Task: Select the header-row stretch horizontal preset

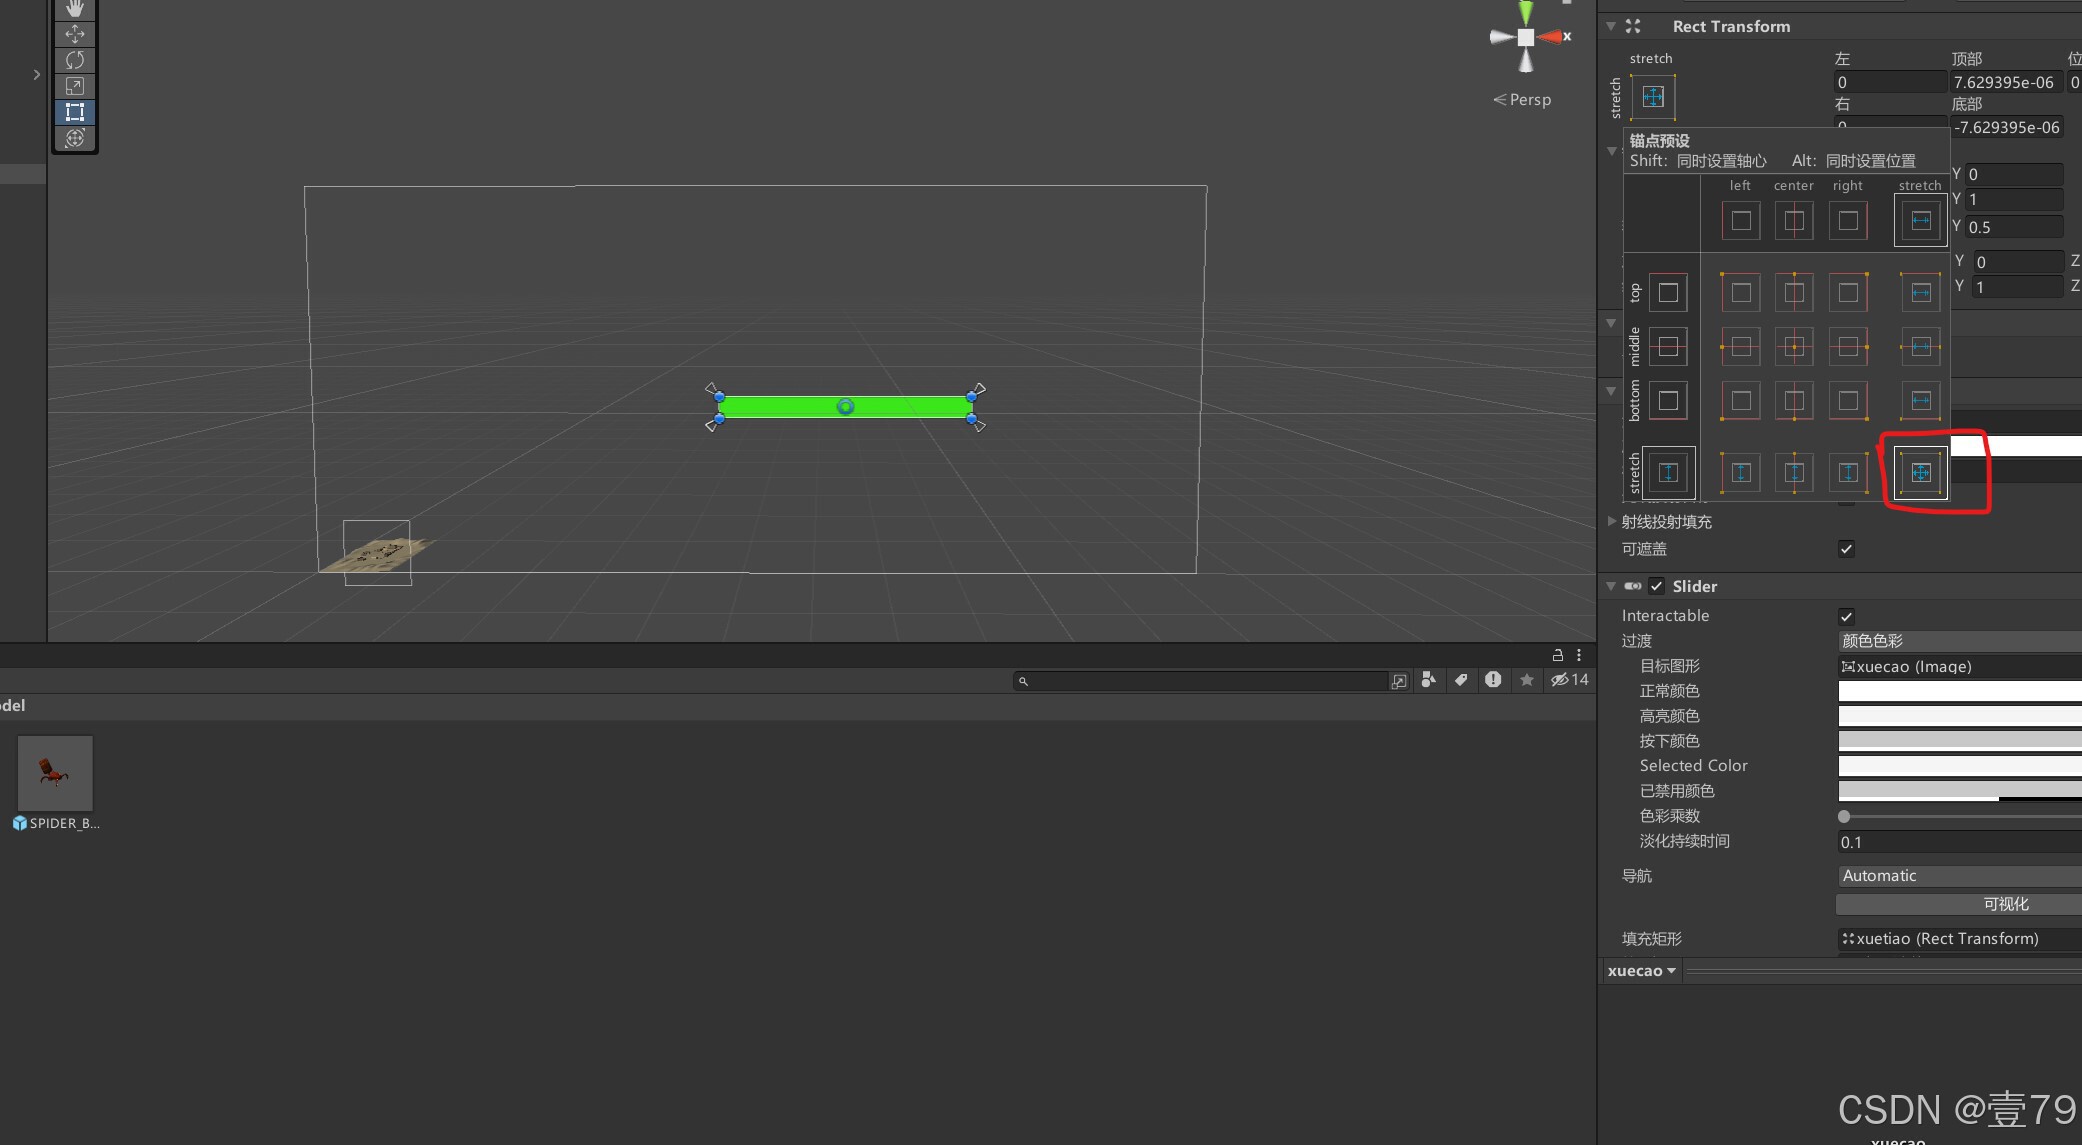Action: (1921, 221)
